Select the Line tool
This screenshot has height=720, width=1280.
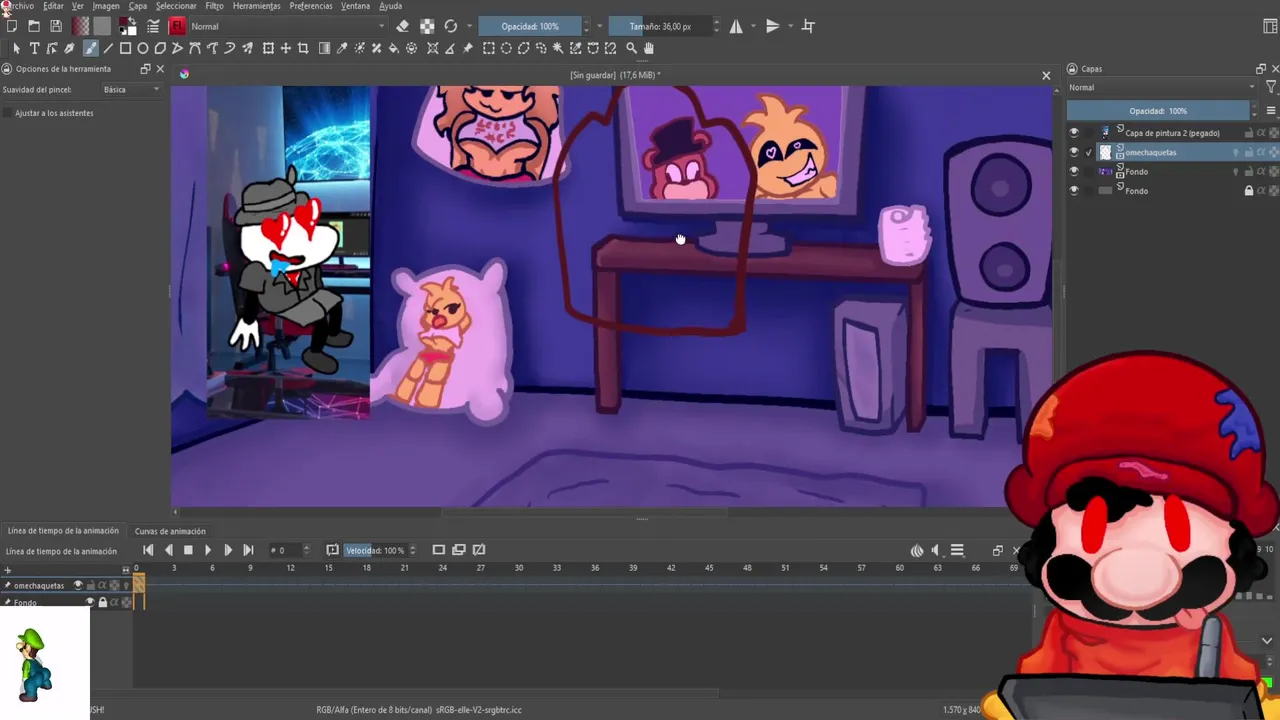tap(108, 48)
